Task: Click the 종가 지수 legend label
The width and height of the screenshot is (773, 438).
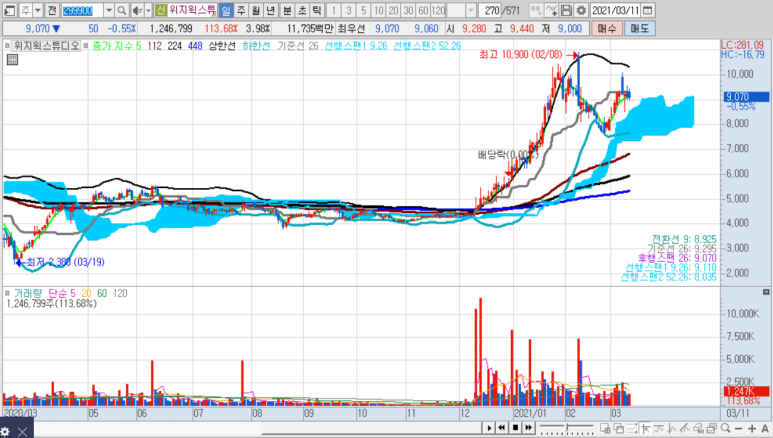Action: click(113, 46)
